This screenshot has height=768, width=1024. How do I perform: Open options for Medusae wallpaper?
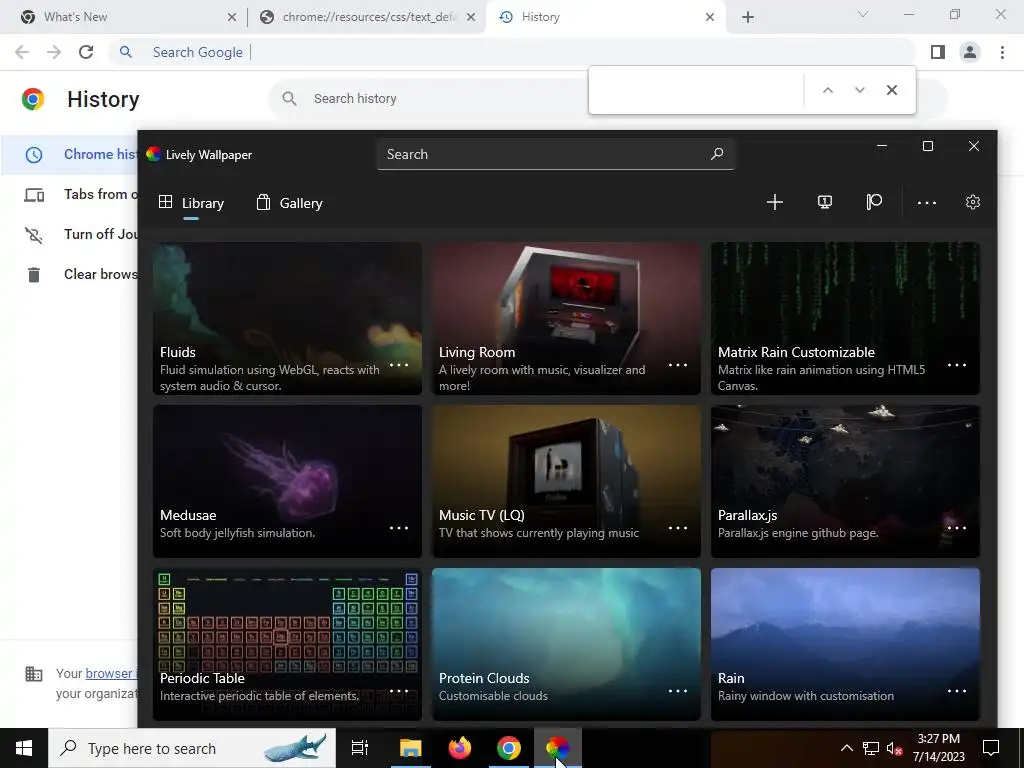399,528
